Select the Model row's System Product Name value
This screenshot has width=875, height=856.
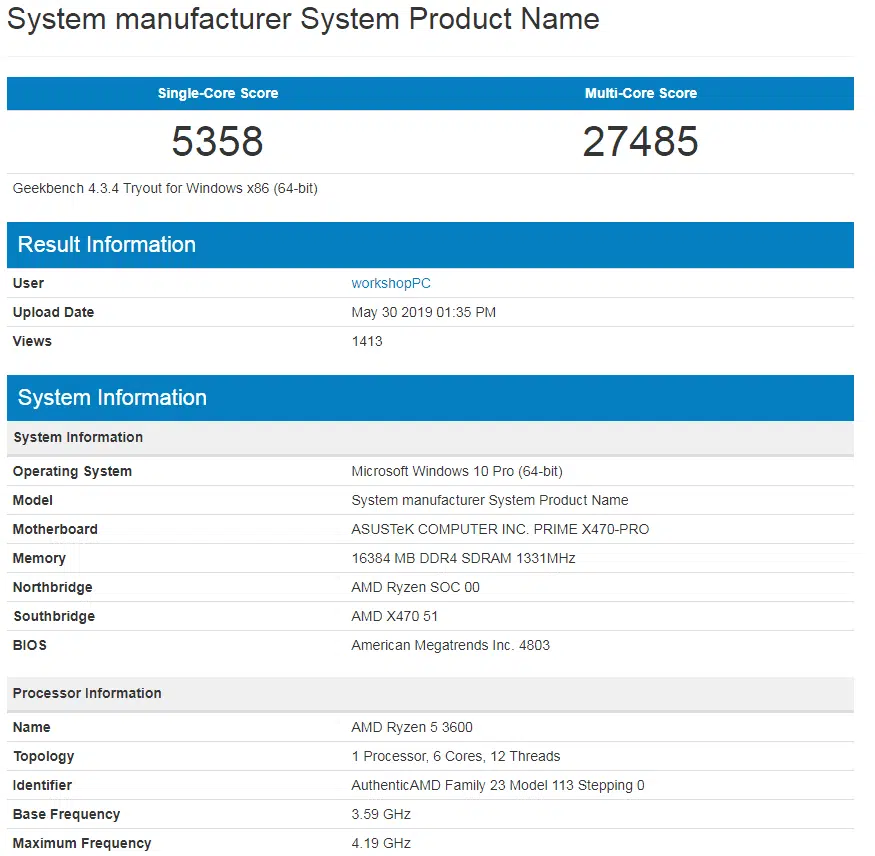(x=490, y=501)
